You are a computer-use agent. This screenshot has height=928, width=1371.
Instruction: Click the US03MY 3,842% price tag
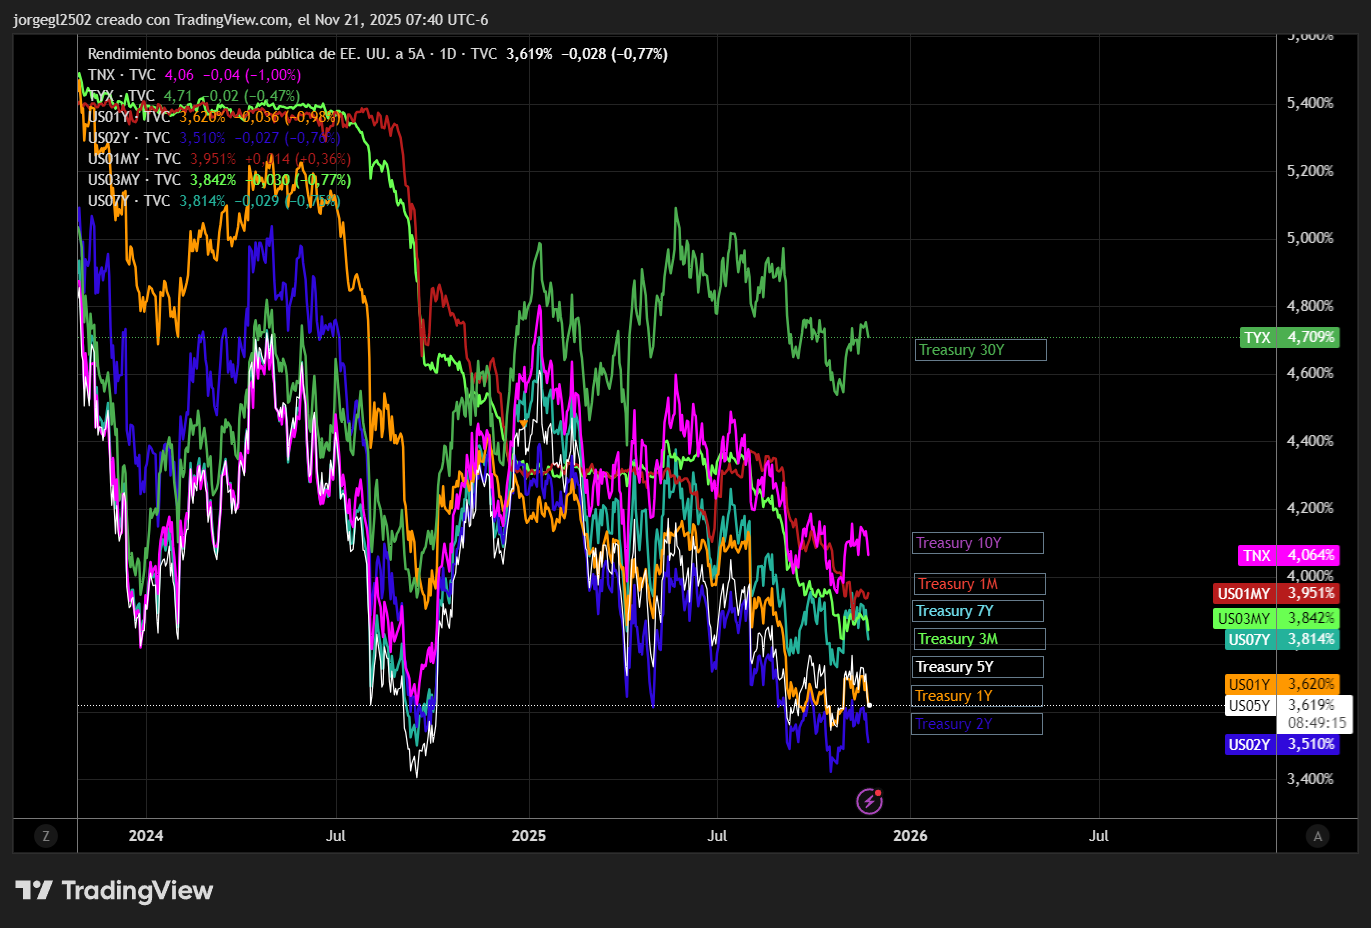pyautogui.click(x=1276, y=618)
